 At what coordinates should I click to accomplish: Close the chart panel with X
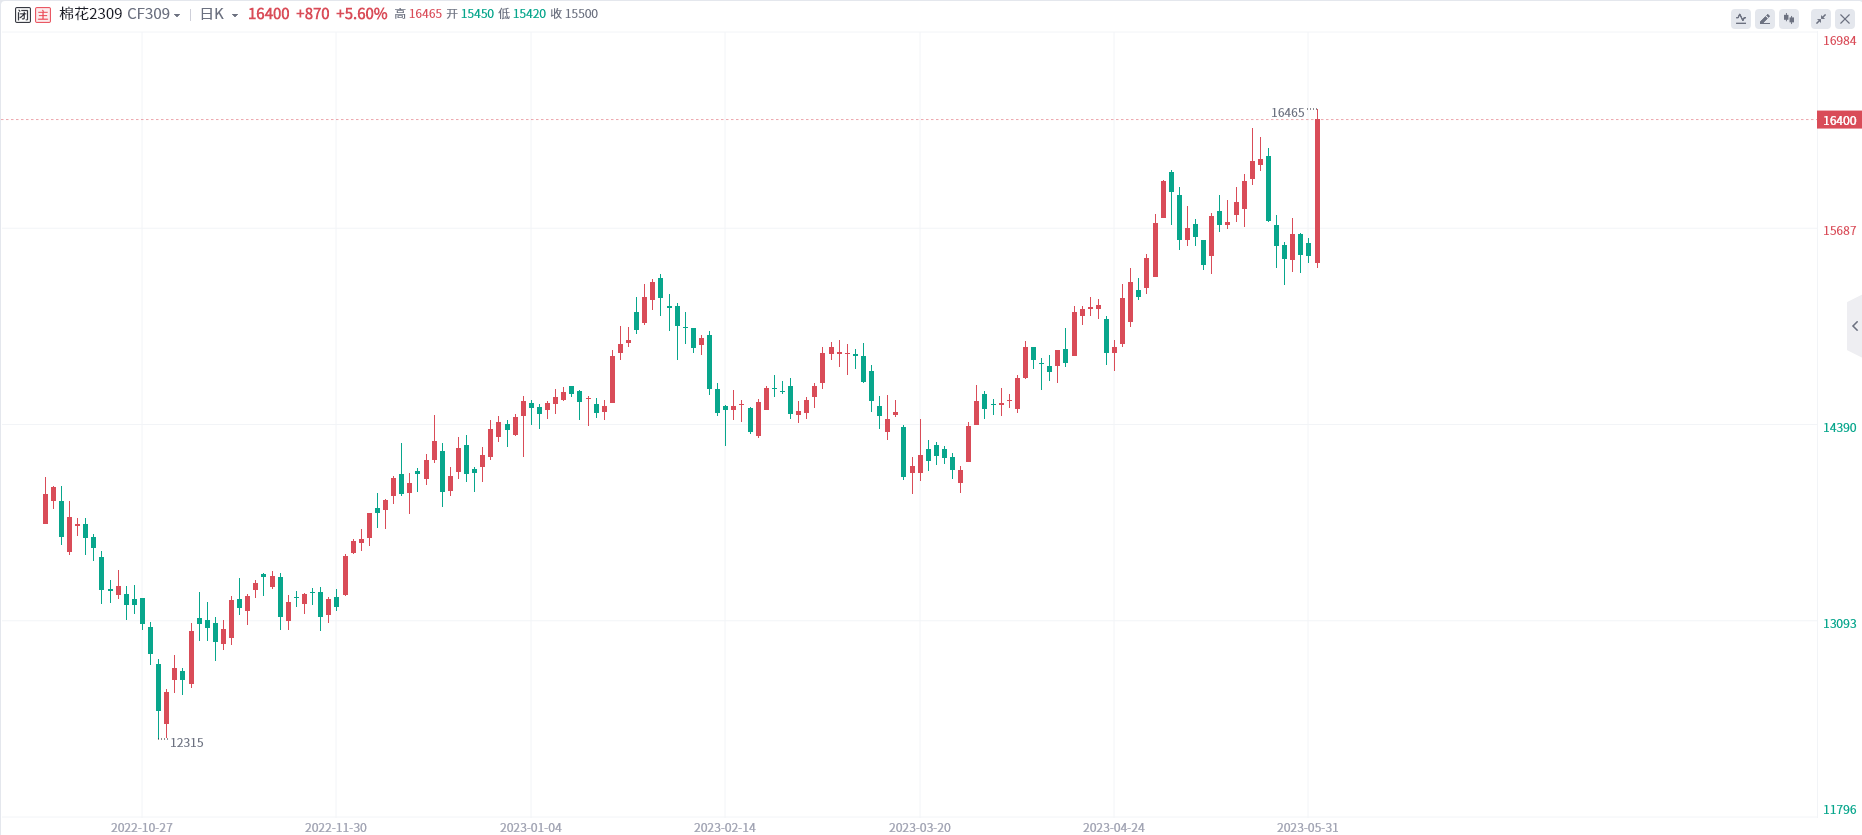(1845, 19)
